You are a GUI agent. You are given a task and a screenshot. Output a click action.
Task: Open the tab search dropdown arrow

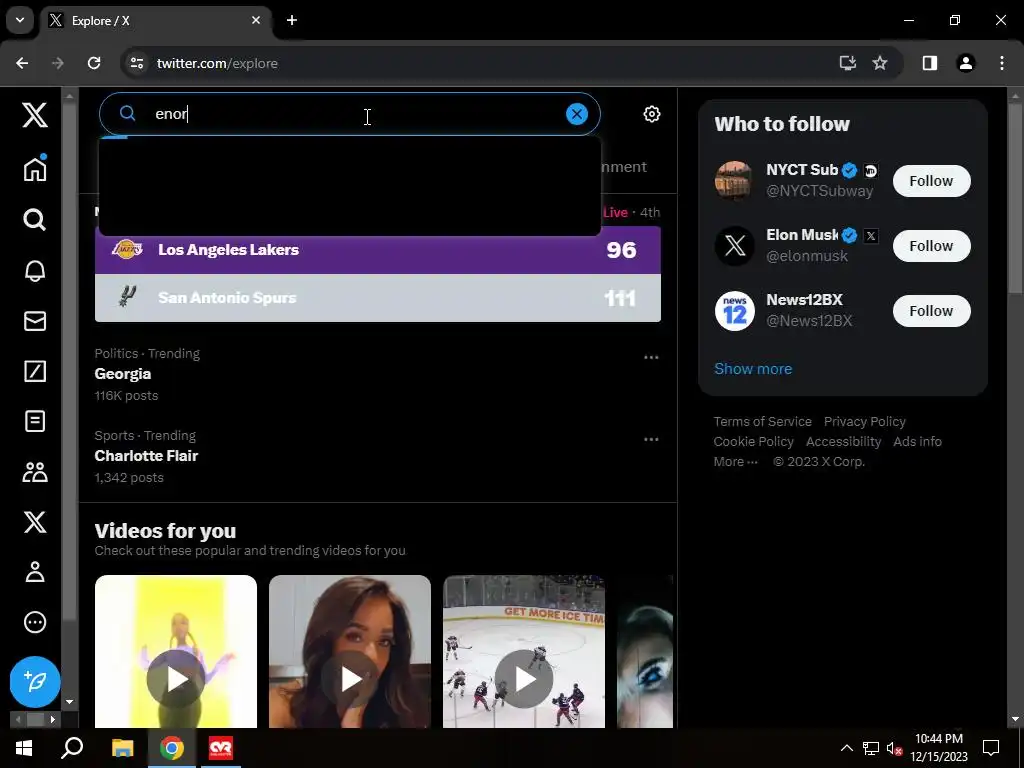tap(20, 20)
